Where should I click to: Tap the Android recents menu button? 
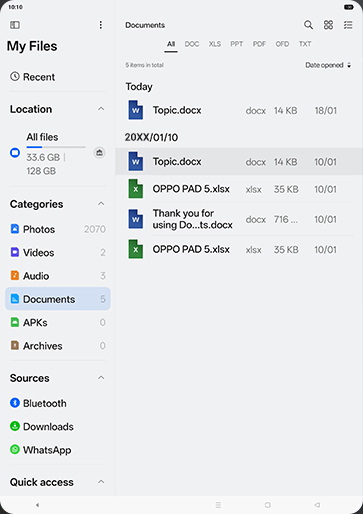click(x=218, y=505)
